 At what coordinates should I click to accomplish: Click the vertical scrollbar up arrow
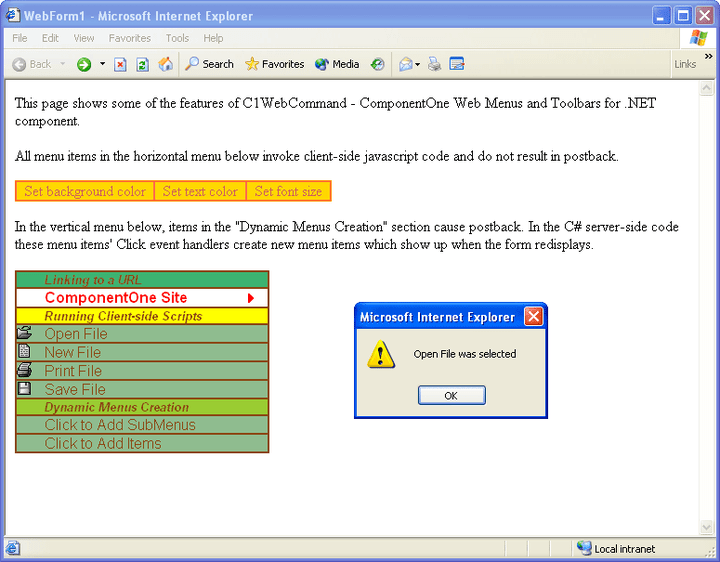pos(706,88)
